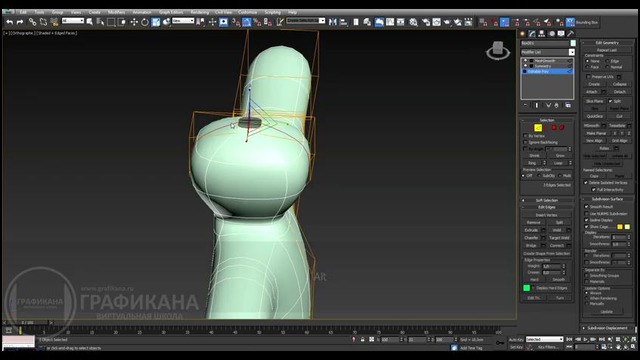This screenshot has height=360, width=640.
Task: Click Create Shape From Selection button
Action: click(547, 253)
